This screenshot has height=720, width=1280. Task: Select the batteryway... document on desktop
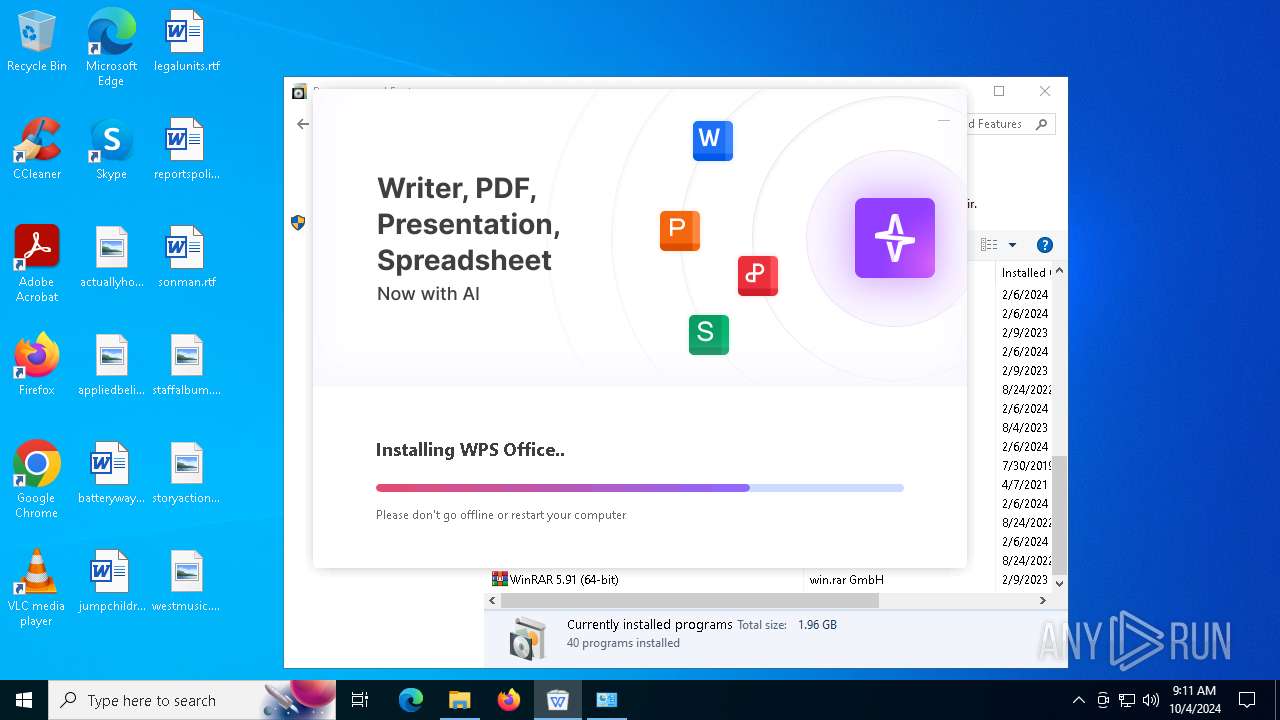pos(111,473)
